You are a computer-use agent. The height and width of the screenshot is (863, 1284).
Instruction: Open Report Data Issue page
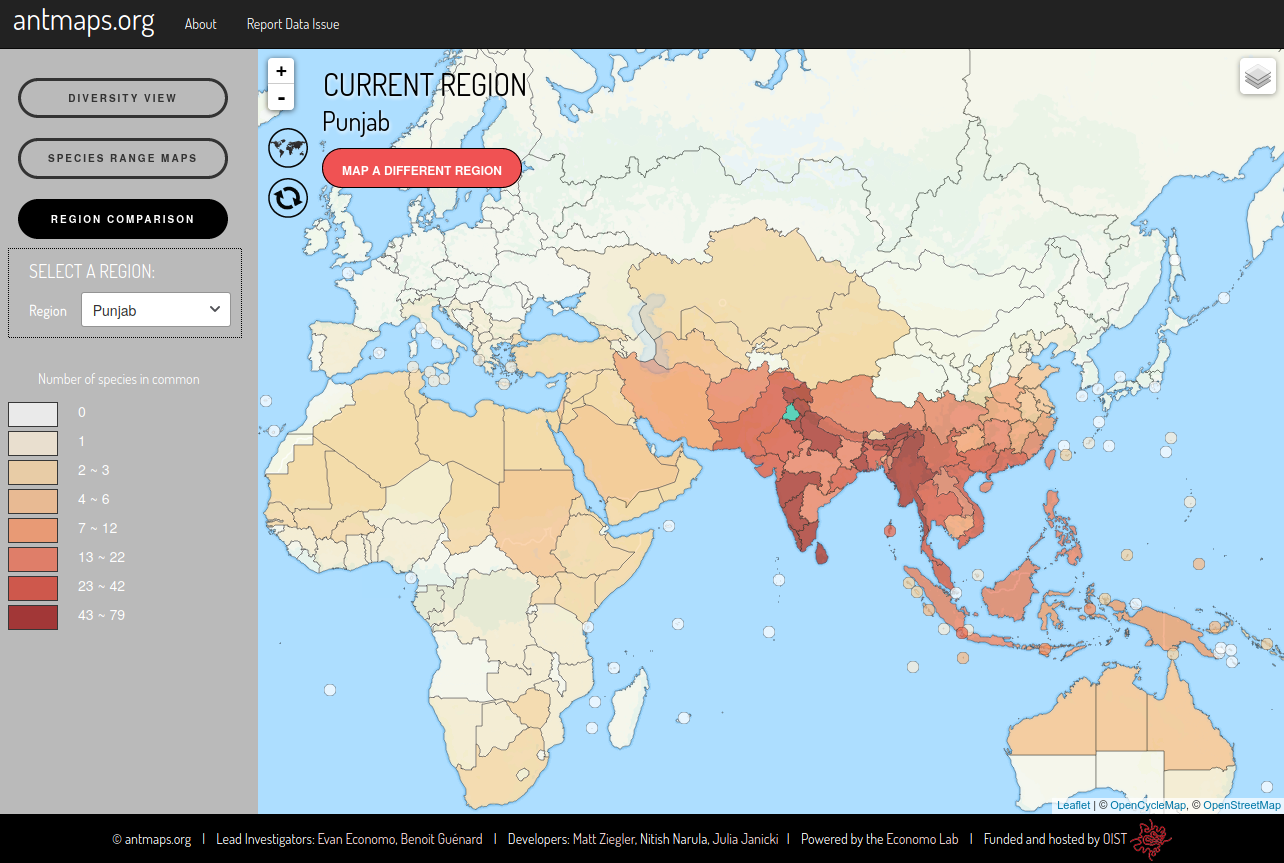(x=293, y=24)
